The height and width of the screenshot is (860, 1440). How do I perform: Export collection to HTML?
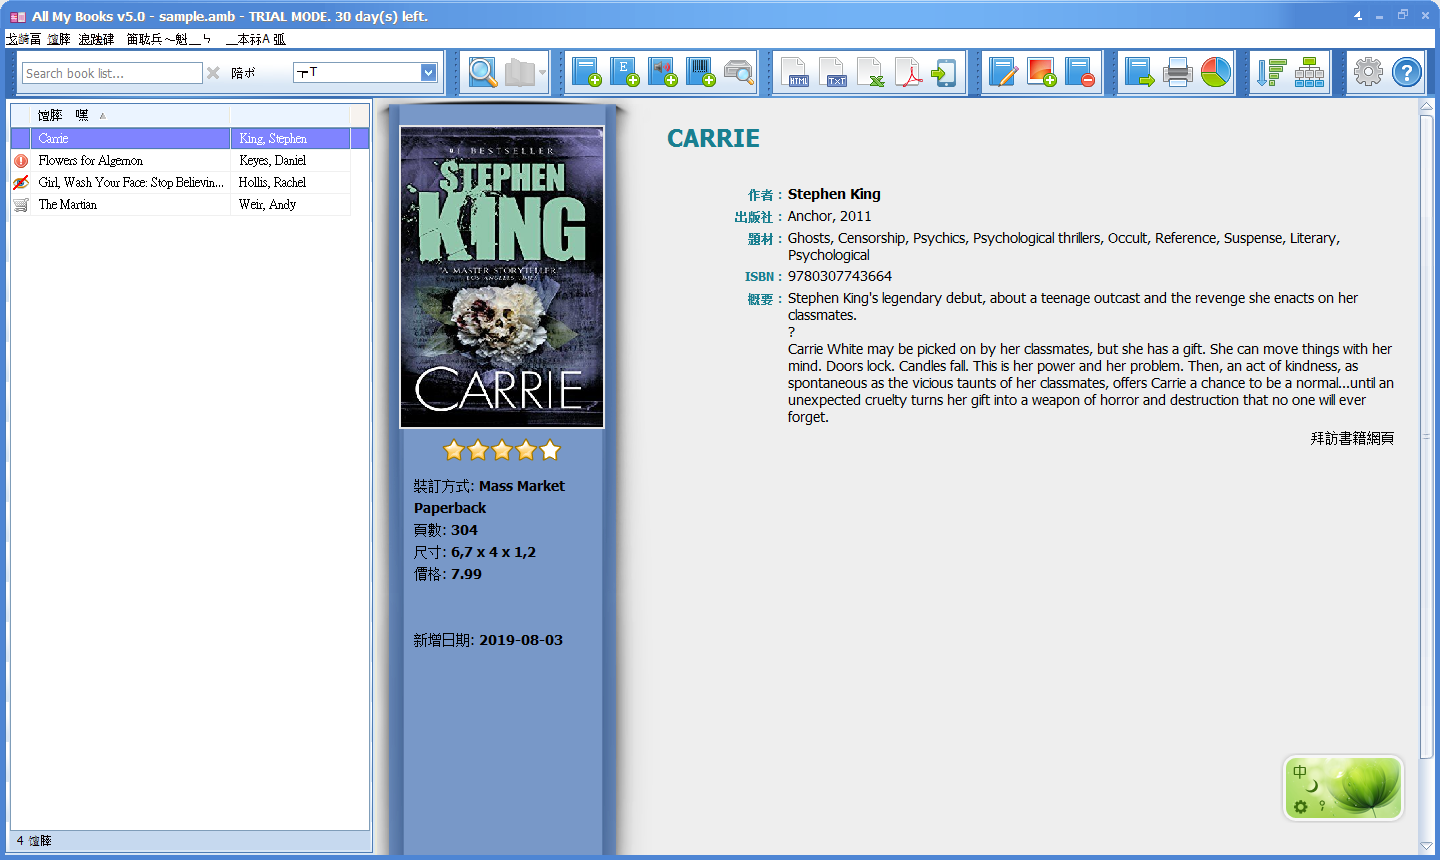pos(796,72)
